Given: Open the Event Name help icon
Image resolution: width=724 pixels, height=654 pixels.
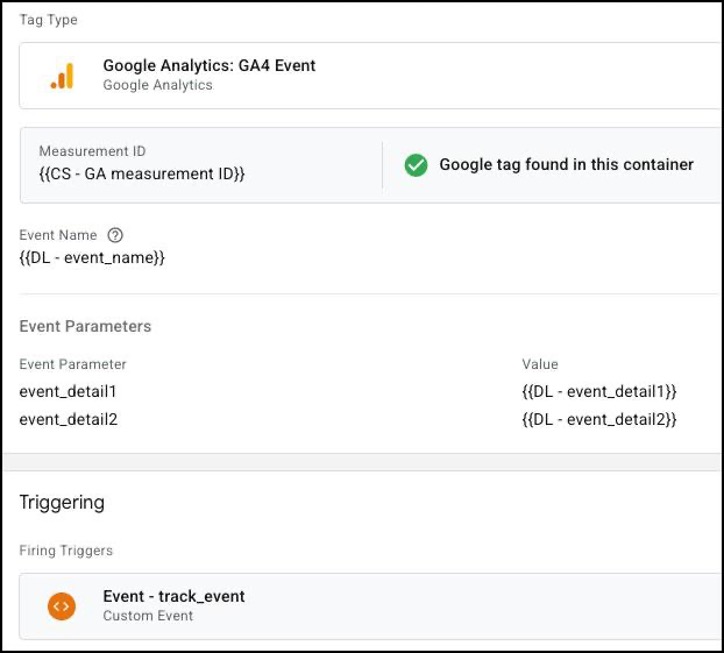Looking at the screenshot, I should coord(115,236).
